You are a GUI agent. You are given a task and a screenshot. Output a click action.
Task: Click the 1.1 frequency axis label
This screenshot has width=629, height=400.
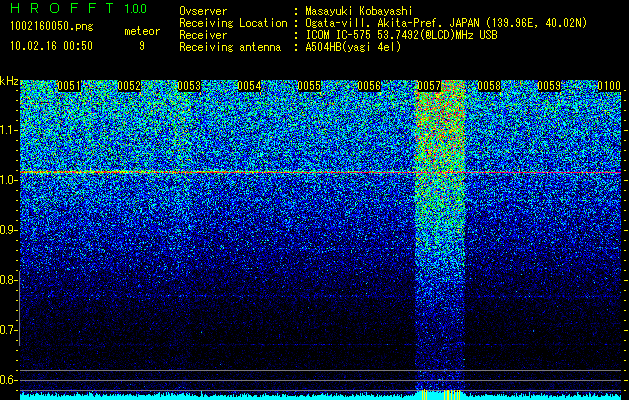(x=8, y=130)
